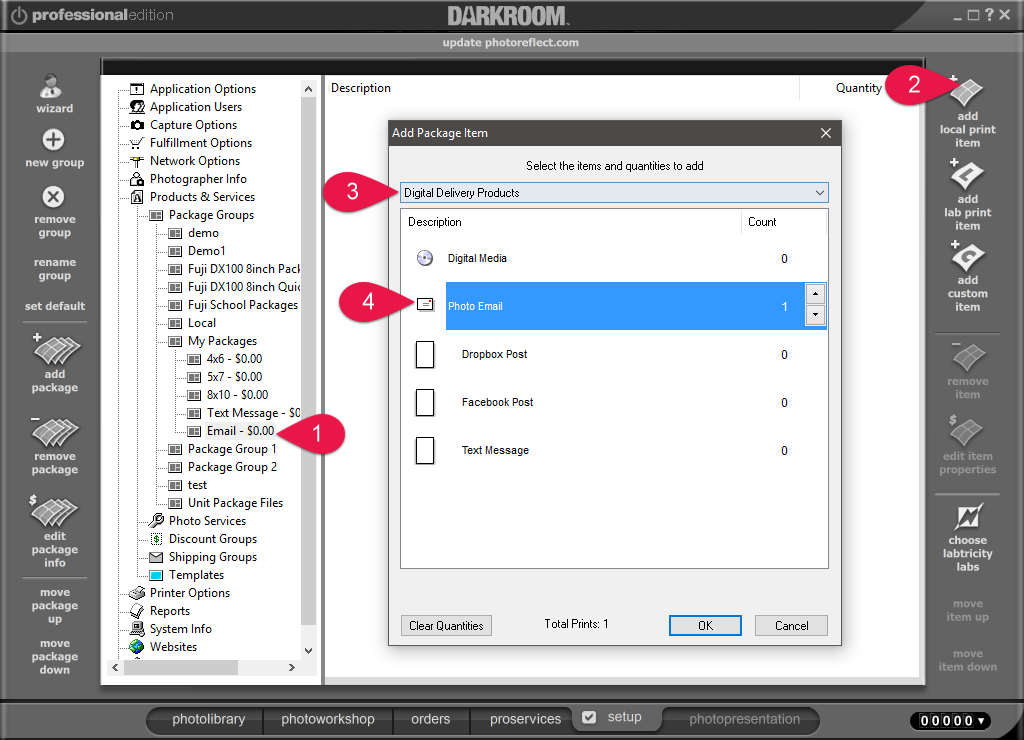The image size is (1024, 740).
Task: Select Printer Options in the tree
Action: (189, 593)
